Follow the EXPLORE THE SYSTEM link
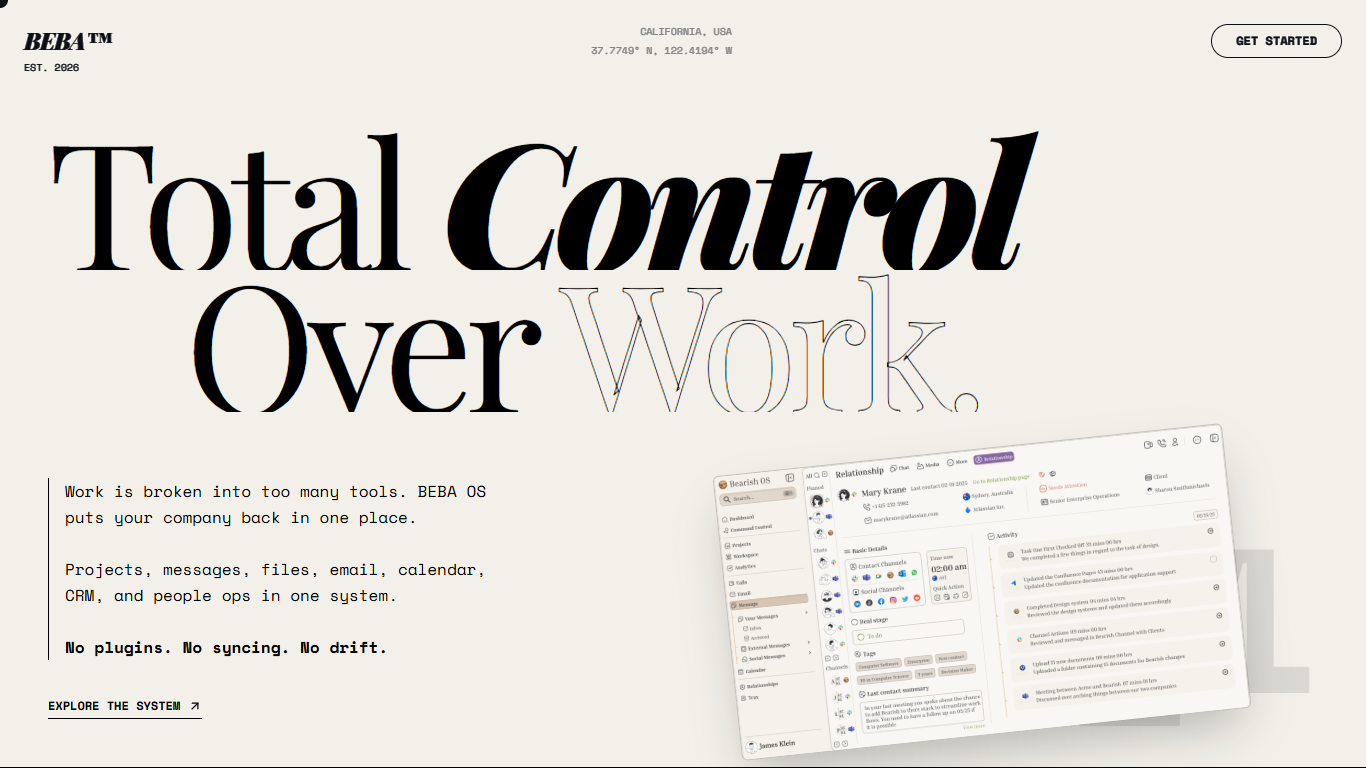 tap(124, 706)
